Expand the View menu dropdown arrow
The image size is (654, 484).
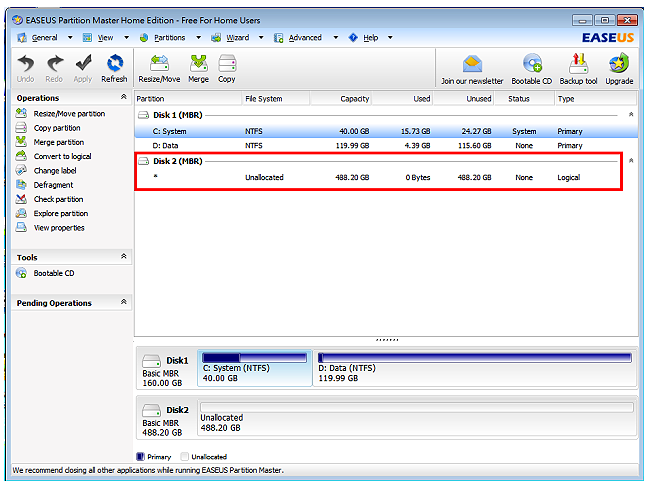126,38
